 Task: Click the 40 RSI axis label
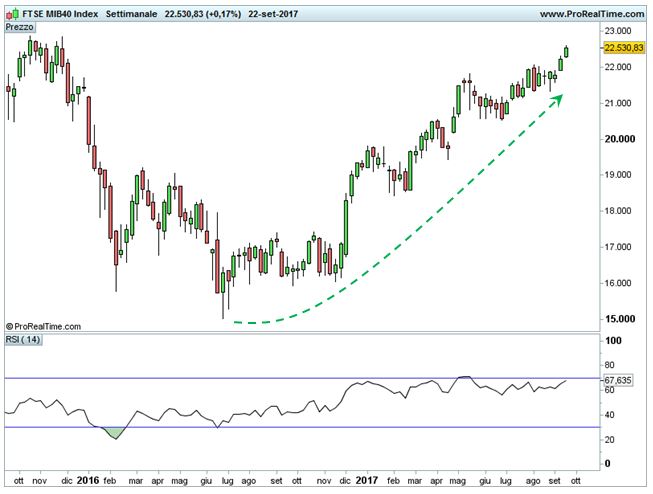[609, 415]
